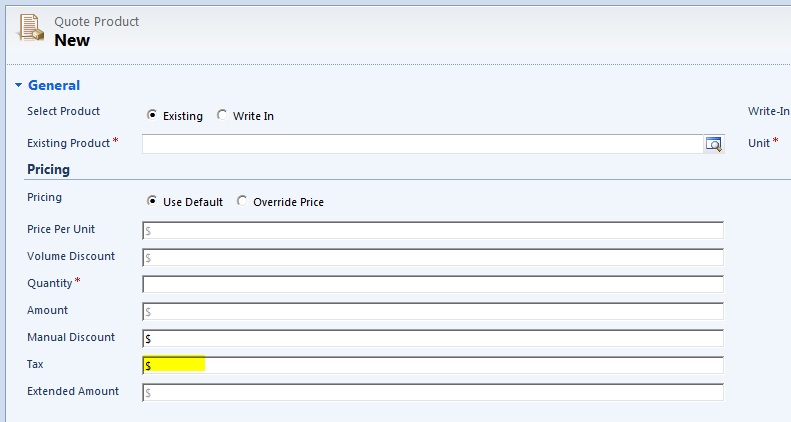This screenshot has height=422, width=791.
Task: Choose the Override Price radio button
Action: coord(242,201)
